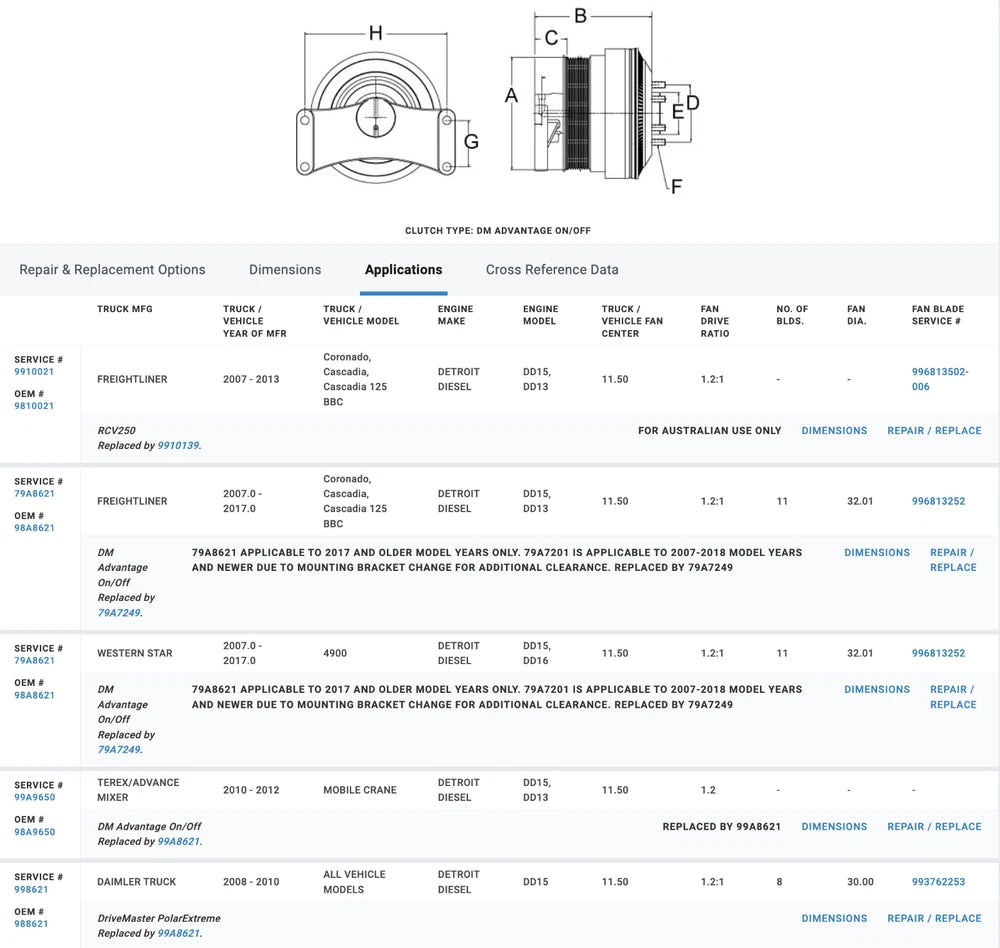Open service number 99A9650 link
This screenshot has width=1000, height=948.
click(34, 798)
